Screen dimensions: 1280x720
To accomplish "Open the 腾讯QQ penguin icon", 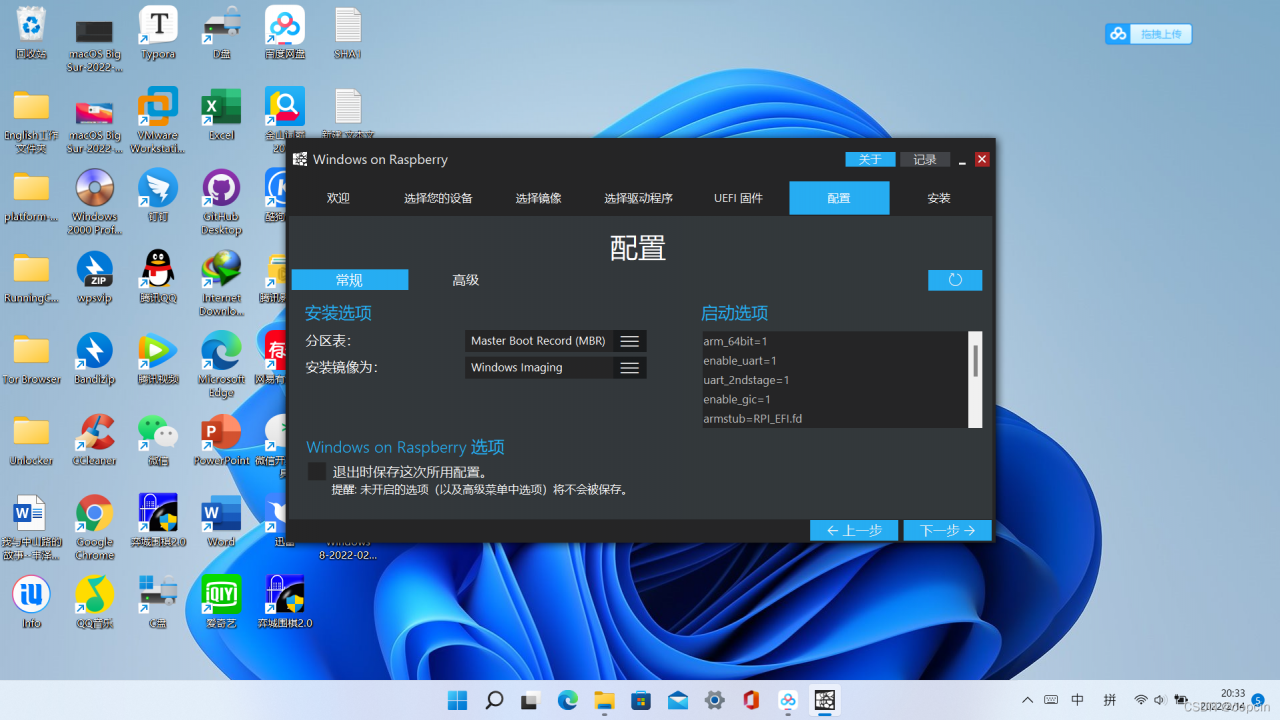I will pyautogui.click(x=158, y=277).
